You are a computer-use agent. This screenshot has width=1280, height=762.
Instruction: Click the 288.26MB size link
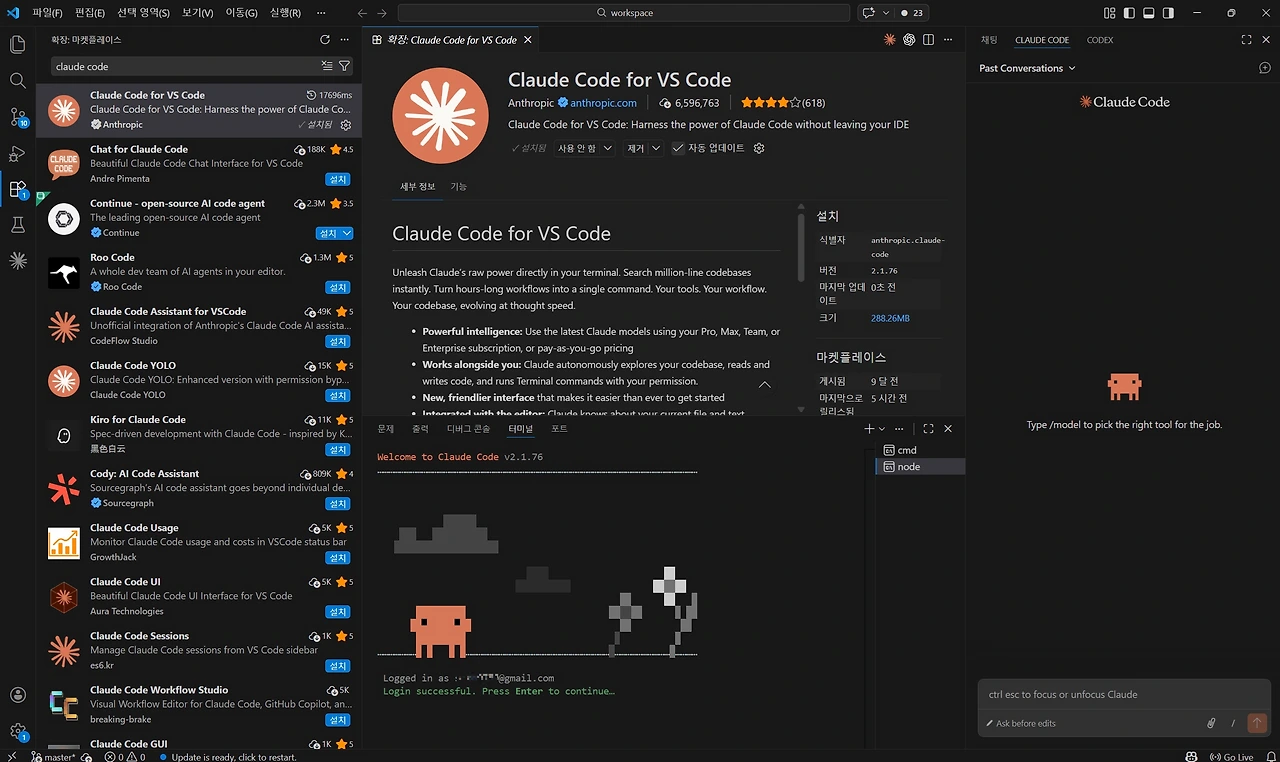(890, 318)
